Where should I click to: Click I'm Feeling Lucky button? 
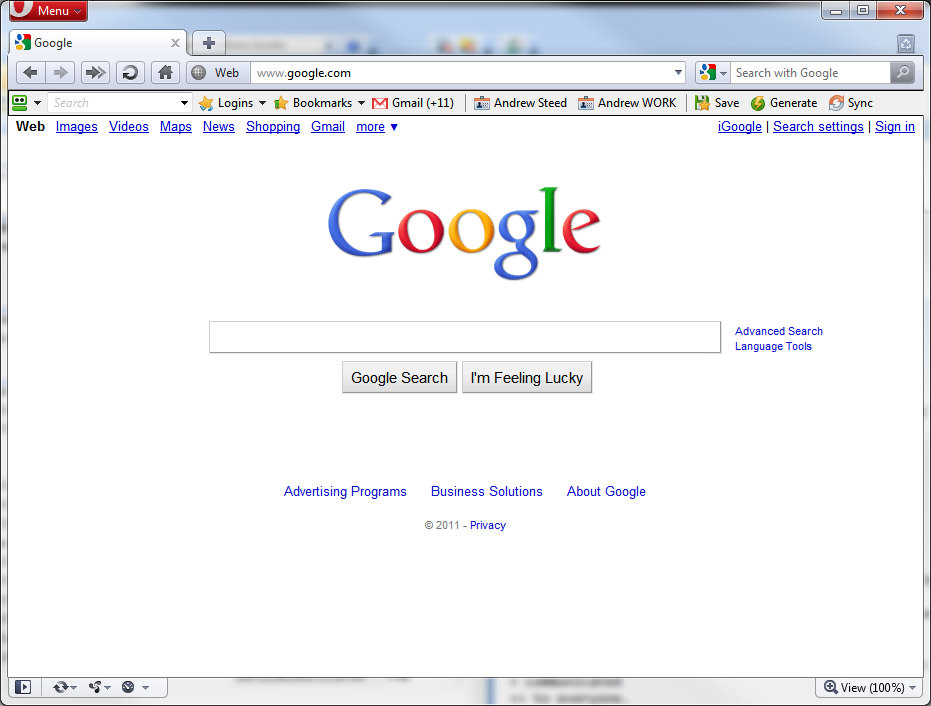[527, 378]
